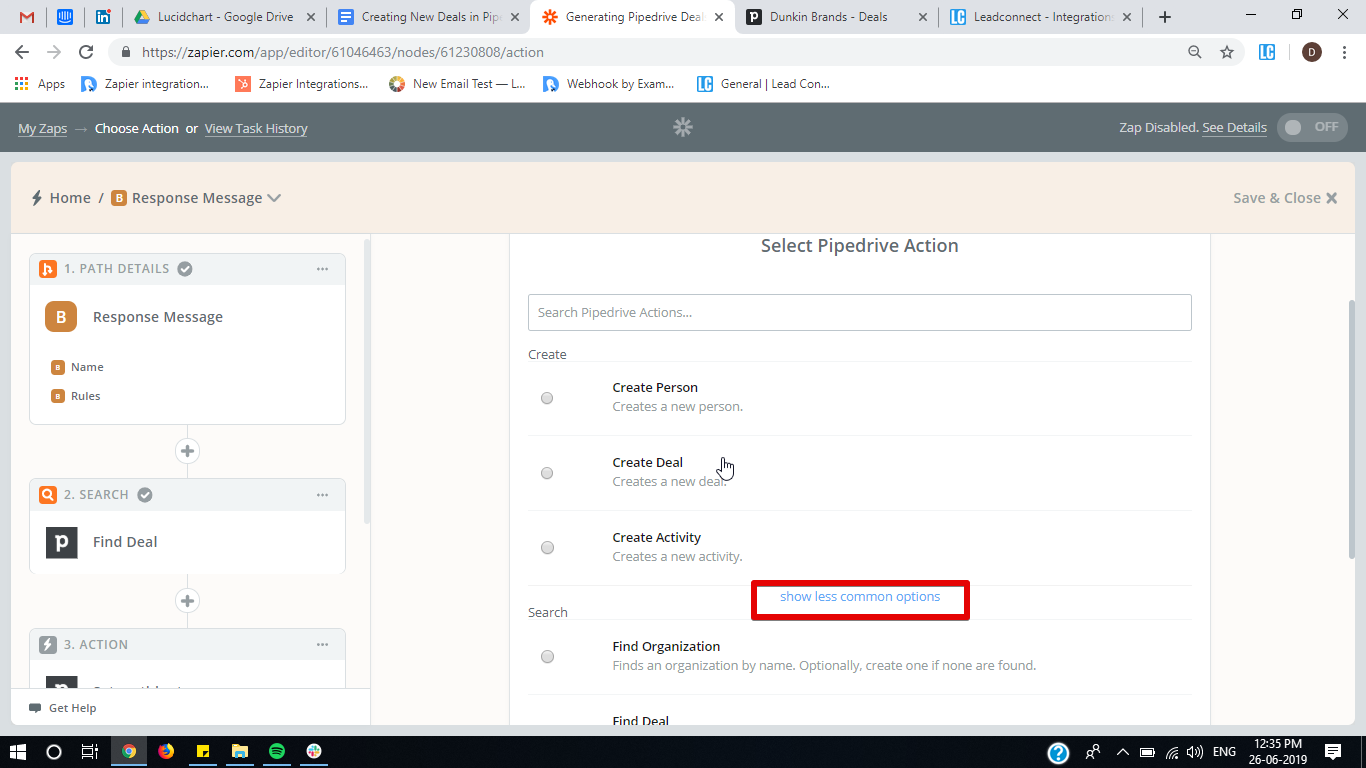Viewport: 1366px width, 768px height.
Task: Switch to Dunkin Brands - Deals tab
Action: click(x=835, y=17)
